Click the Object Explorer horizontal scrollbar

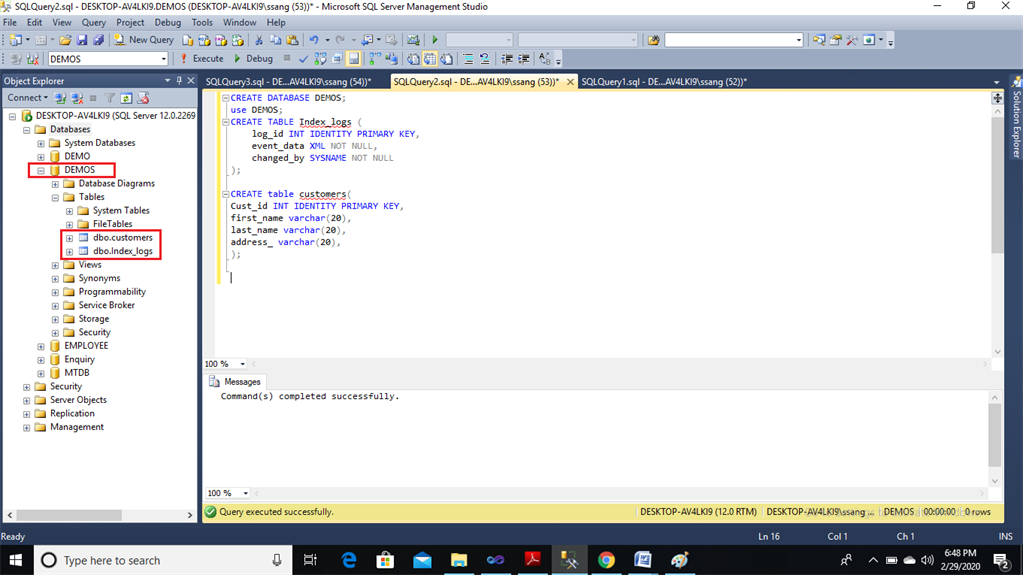click(69, 515)
